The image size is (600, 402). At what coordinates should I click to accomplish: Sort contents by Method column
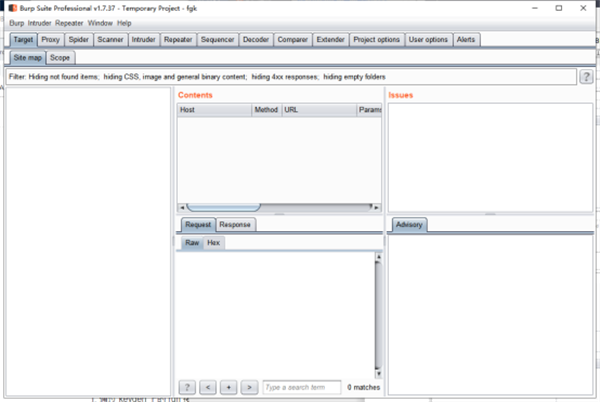pyautogui.click(x=266, y=110)
